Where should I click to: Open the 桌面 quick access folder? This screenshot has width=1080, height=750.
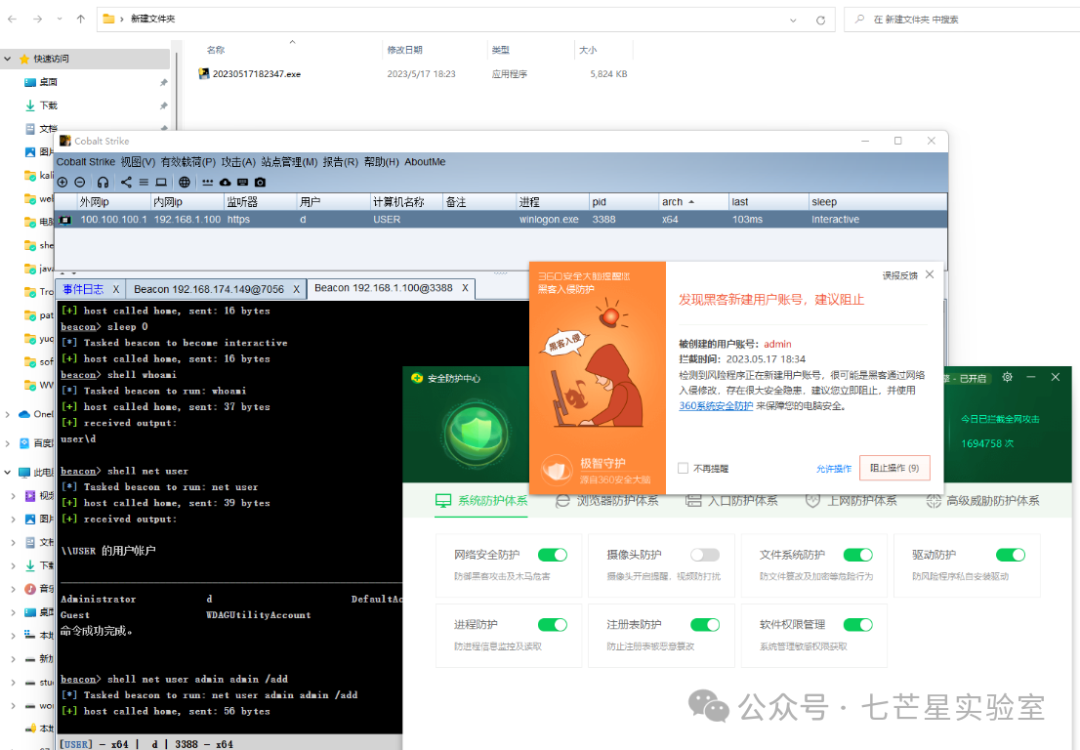point(48,82)
